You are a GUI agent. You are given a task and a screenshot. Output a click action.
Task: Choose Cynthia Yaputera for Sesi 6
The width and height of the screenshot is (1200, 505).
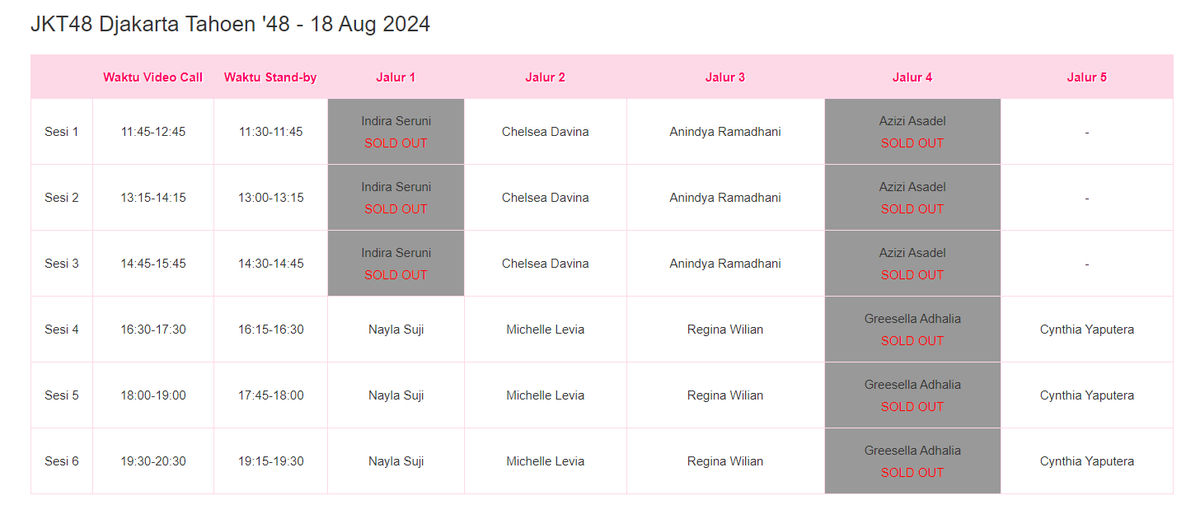point(1087,462)
